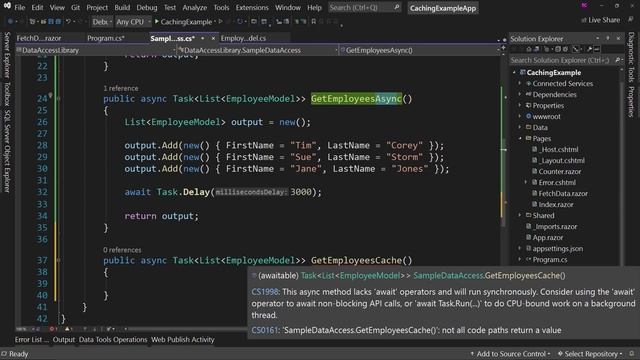
Task: Click the Undo toolbar icon
Action: pos(68,21)
